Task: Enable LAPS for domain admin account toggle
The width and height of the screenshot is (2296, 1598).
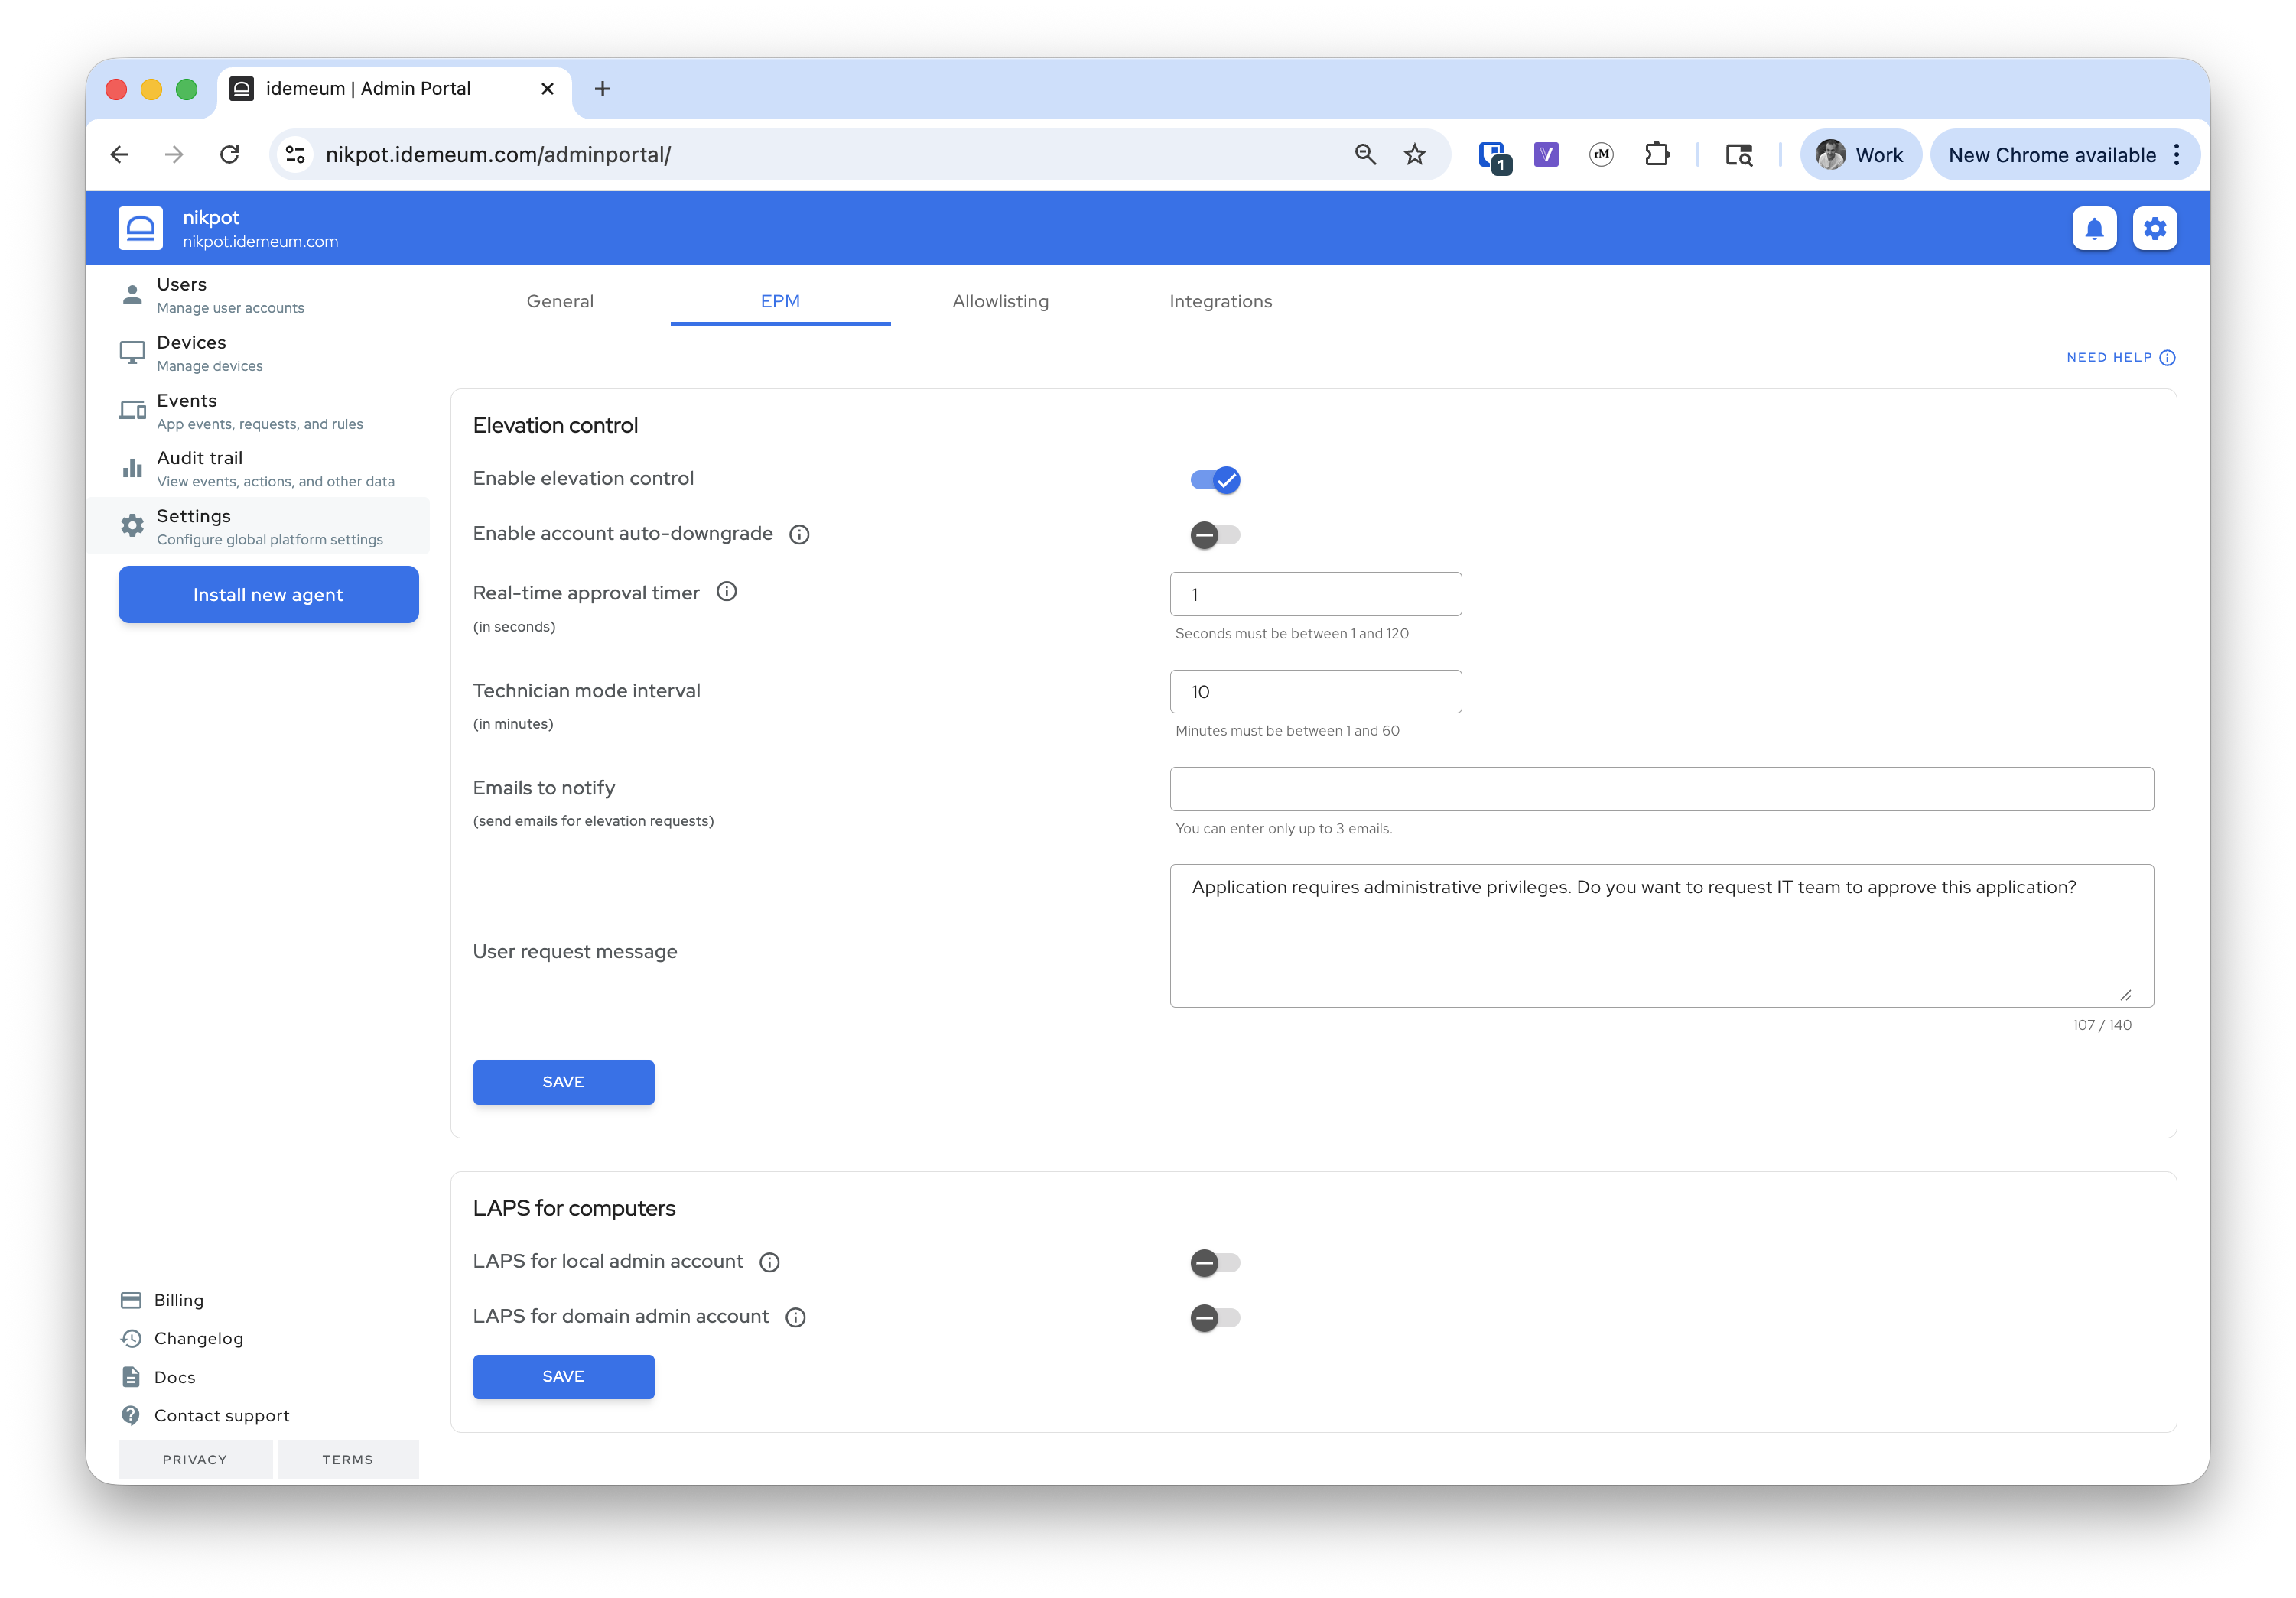Action: pos(1215,1318)
